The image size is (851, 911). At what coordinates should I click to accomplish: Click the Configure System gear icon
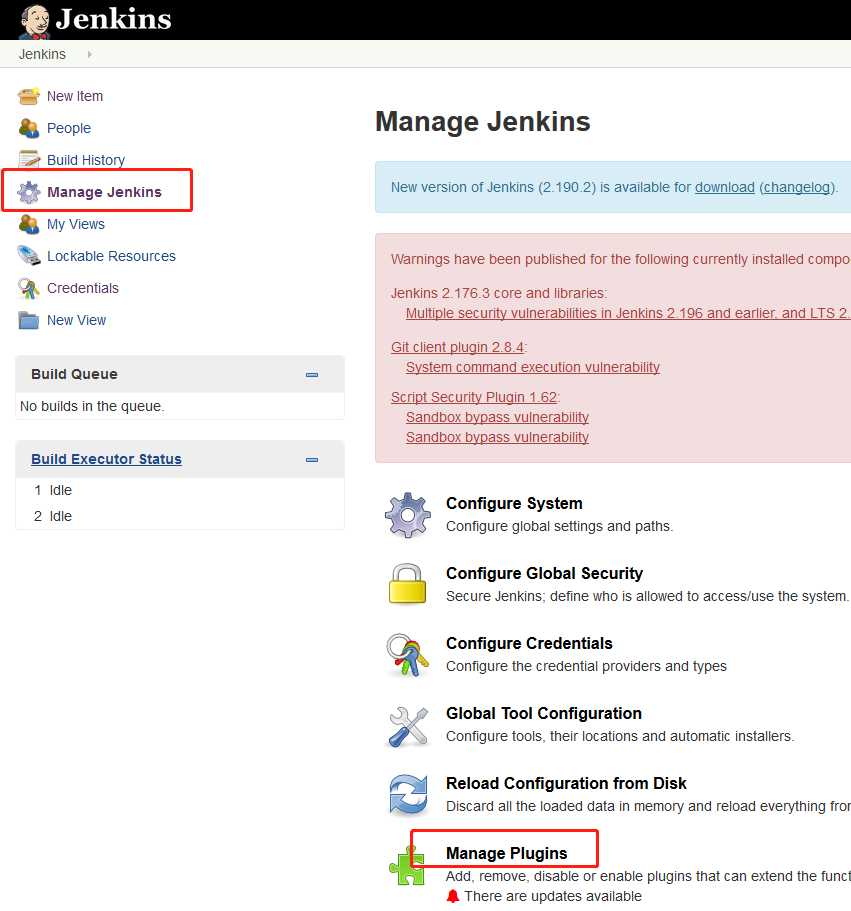[x=408, y=515]
